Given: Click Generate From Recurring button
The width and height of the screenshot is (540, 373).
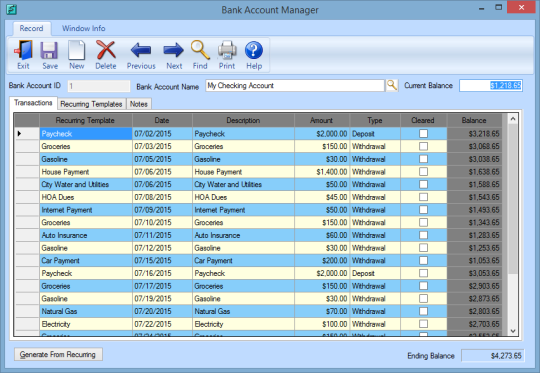Looking at the screenshot, I should click(x=58, y=354).
